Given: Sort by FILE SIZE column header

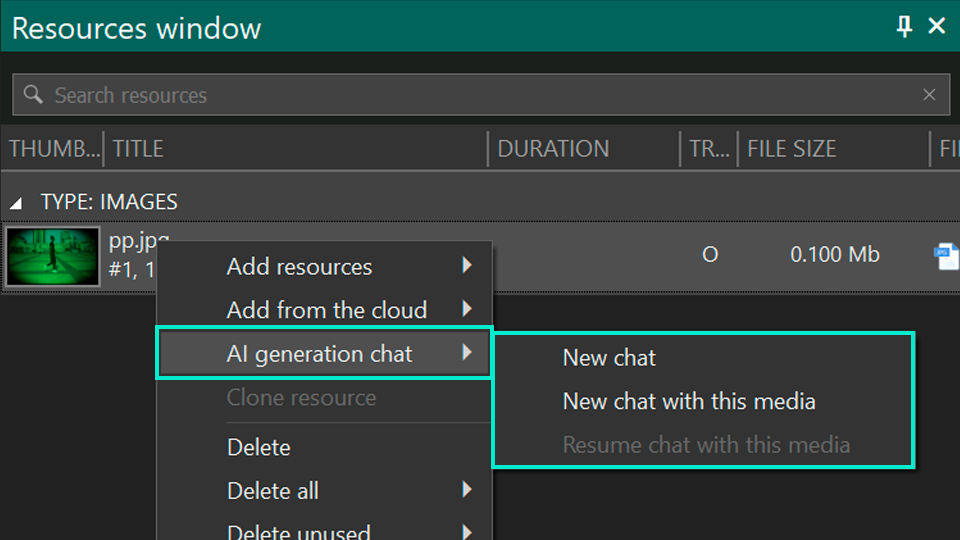Looking at the screenshot, I should tap(834, 149).
